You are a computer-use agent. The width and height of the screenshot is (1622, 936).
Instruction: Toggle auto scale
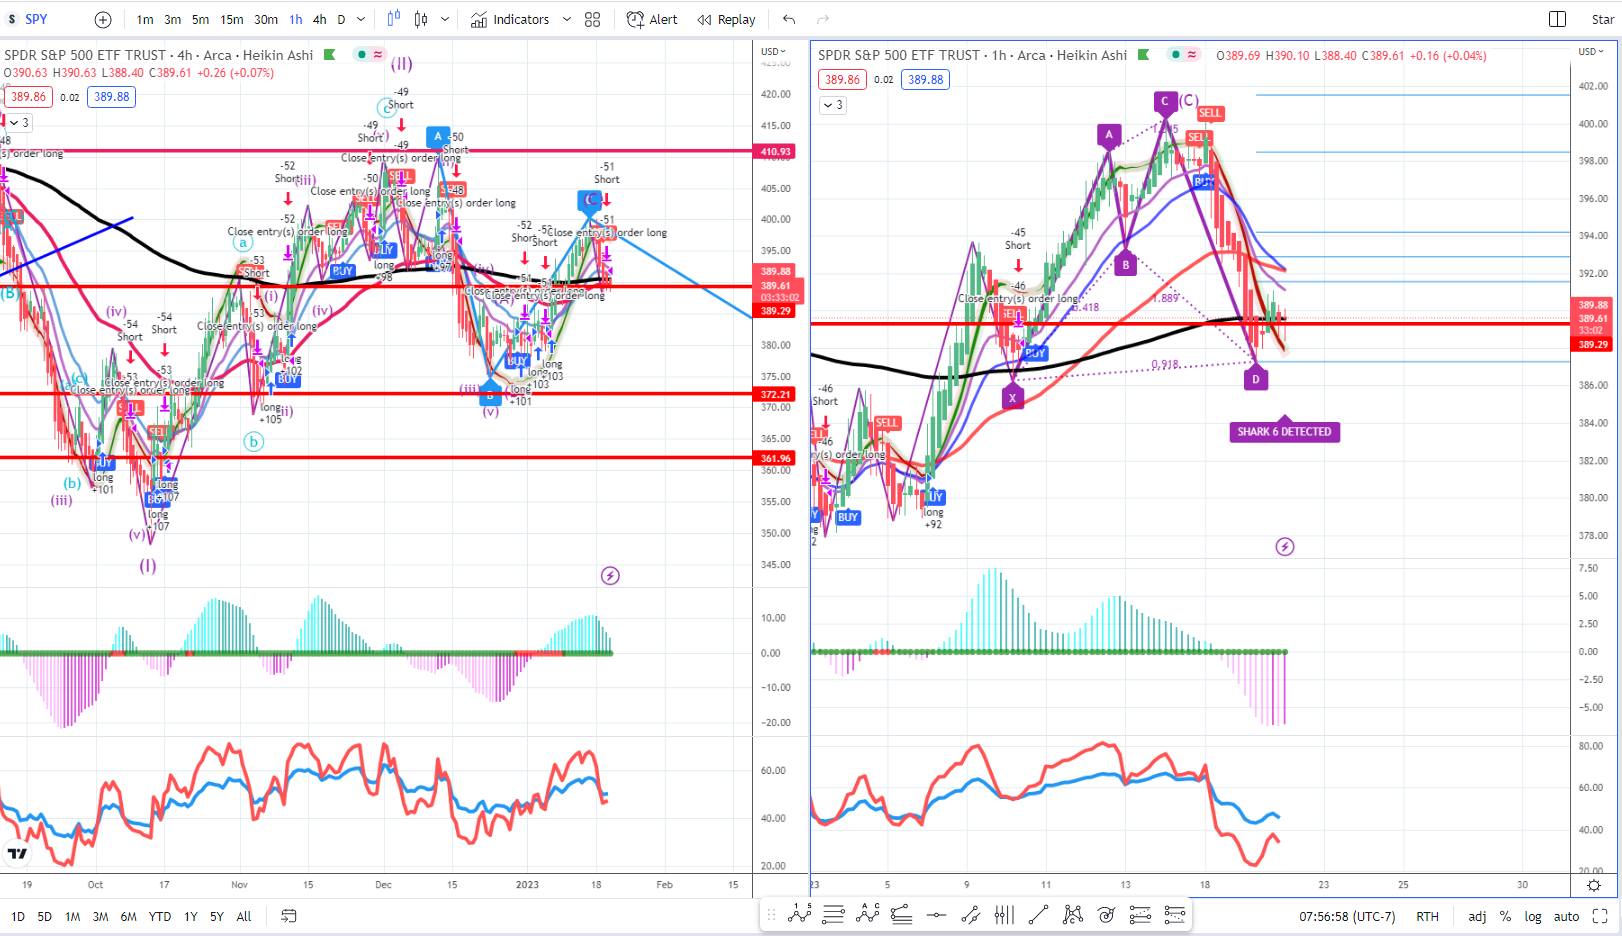[1566, 916]
